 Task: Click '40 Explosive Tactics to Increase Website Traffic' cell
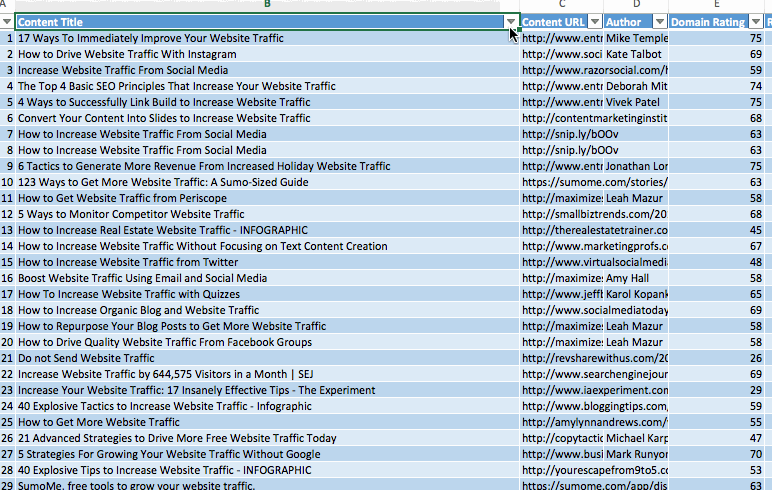[x=267, y=406]
